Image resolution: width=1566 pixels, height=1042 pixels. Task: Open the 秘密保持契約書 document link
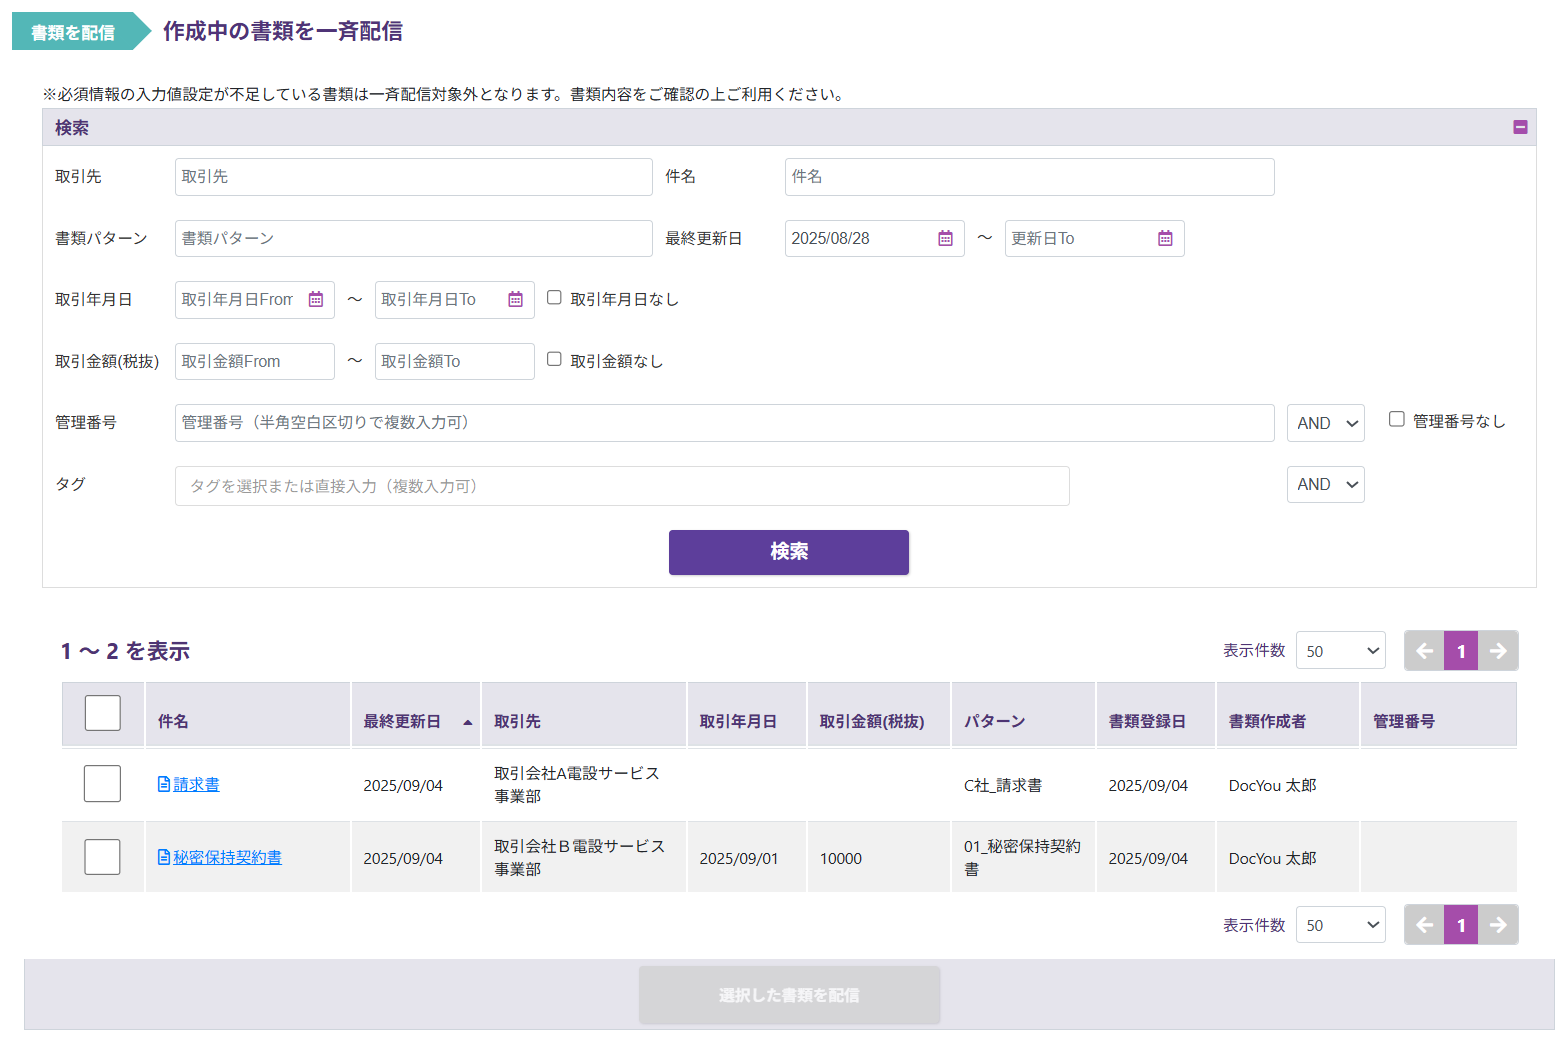tap(227, 857)
